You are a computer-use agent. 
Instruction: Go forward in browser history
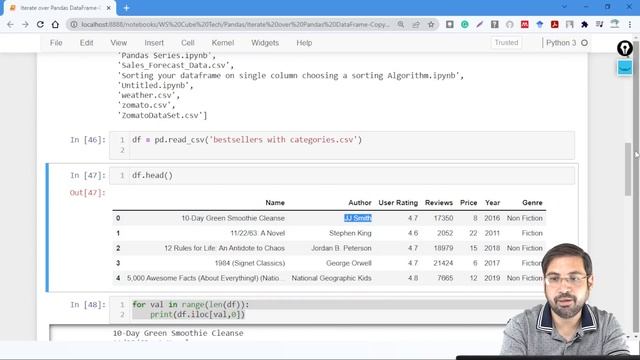(25, 24)
